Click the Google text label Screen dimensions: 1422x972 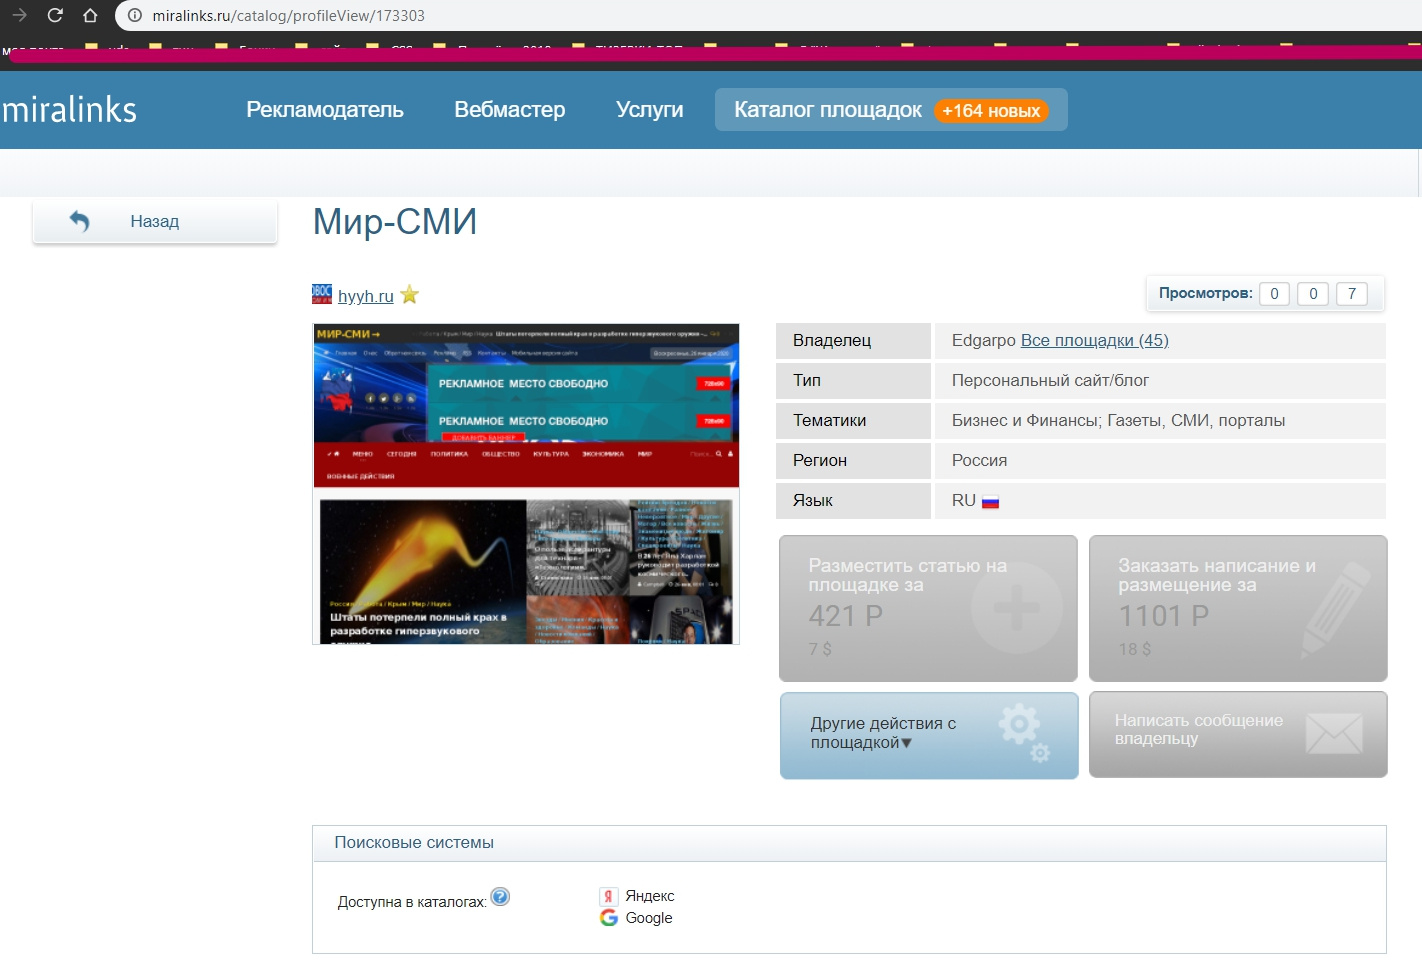click(649, 918)
